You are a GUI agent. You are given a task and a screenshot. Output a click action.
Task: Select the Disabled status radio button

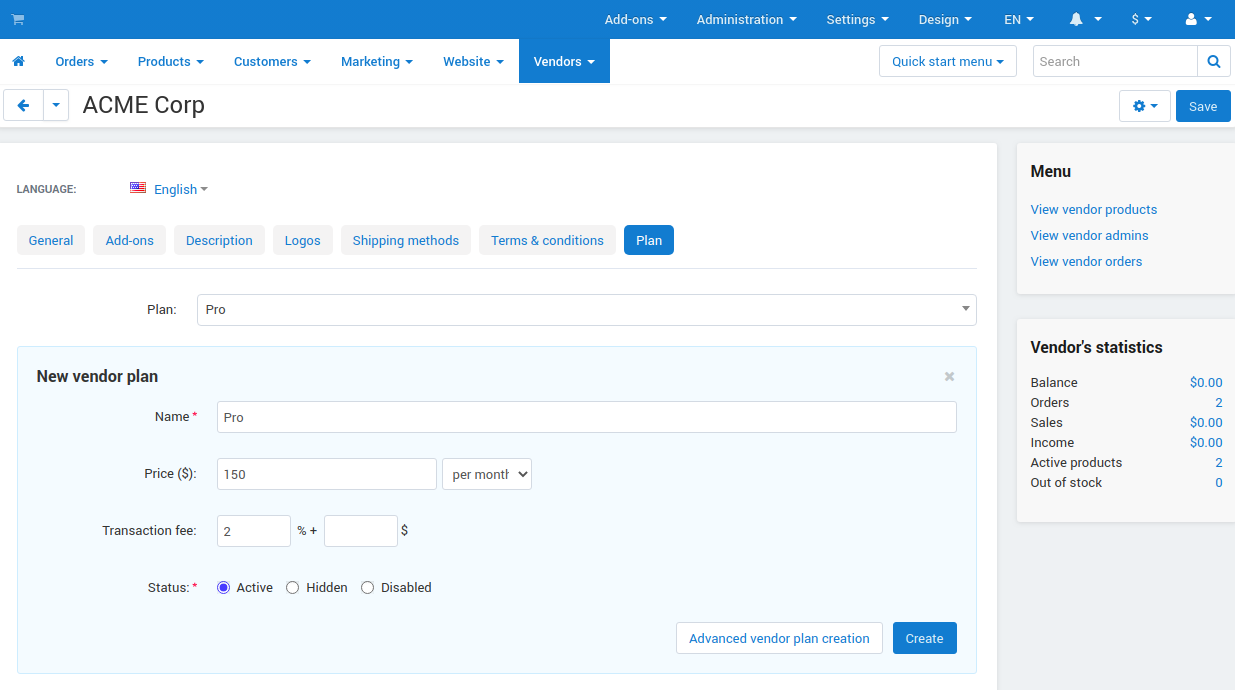tap(367, 588)
